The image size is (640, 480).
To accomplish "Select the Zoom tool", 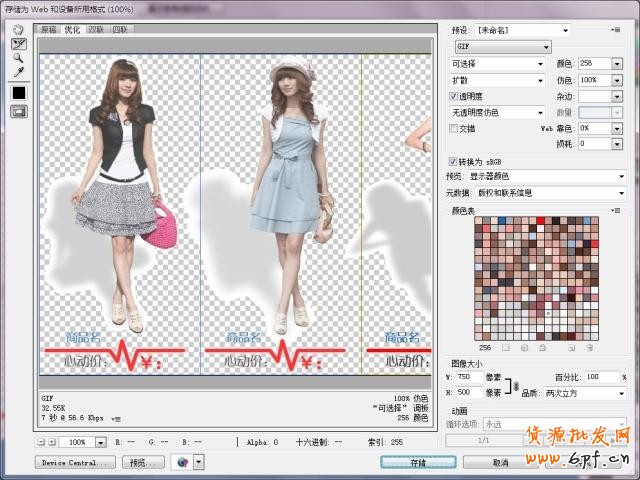I will pos(19,58).
